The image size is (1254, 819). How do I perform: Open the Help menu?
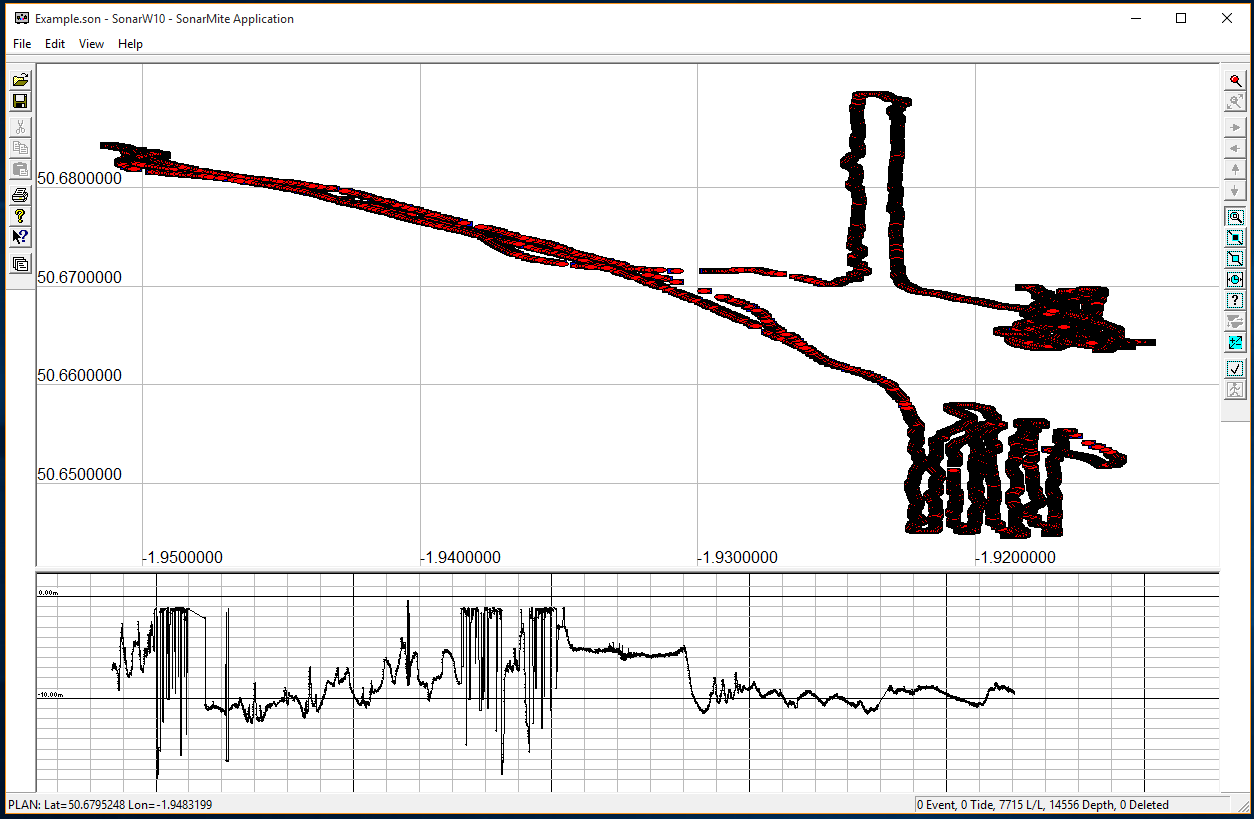coord(130,44)
